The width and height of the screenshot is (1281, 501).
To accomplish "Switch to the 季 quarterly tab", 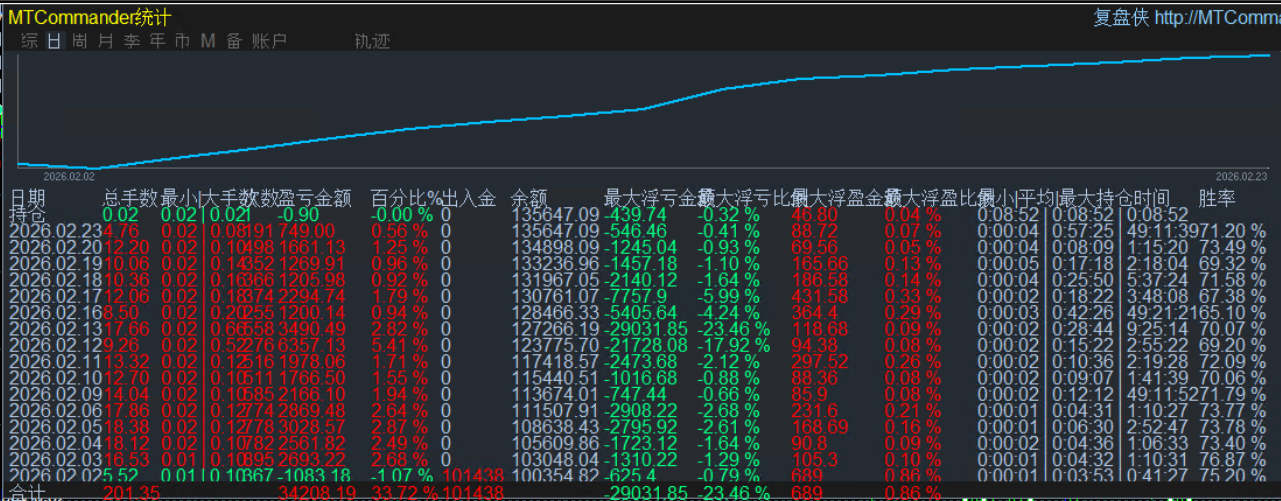I will (131, 41).
